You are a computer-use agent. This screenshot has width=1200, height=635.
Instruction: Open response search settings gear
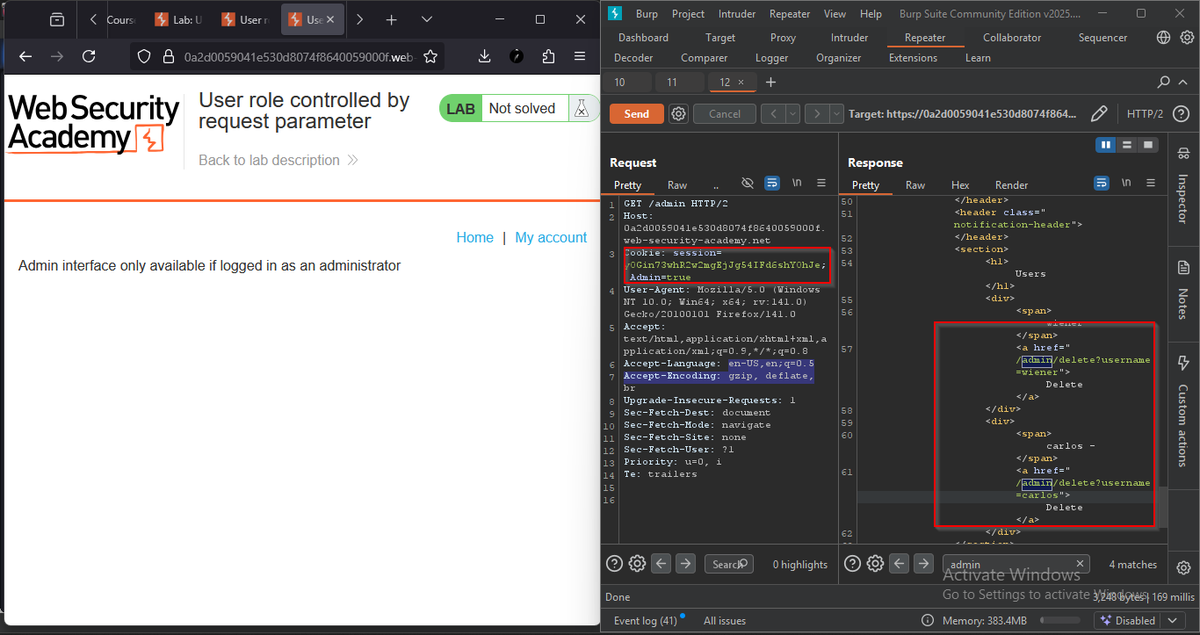tap(875, 564)
